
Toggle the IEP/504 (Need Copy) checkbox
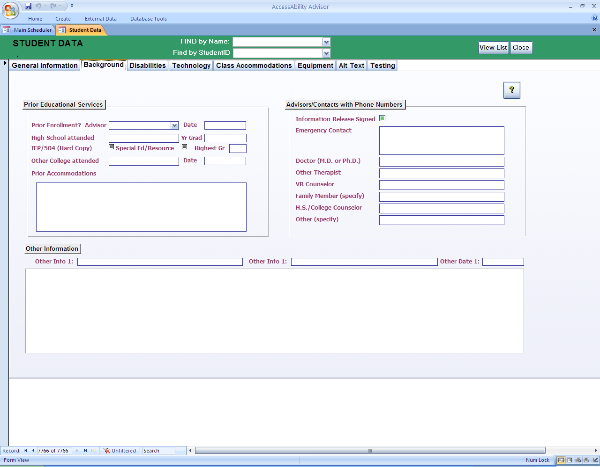click(x=111, y=146)
